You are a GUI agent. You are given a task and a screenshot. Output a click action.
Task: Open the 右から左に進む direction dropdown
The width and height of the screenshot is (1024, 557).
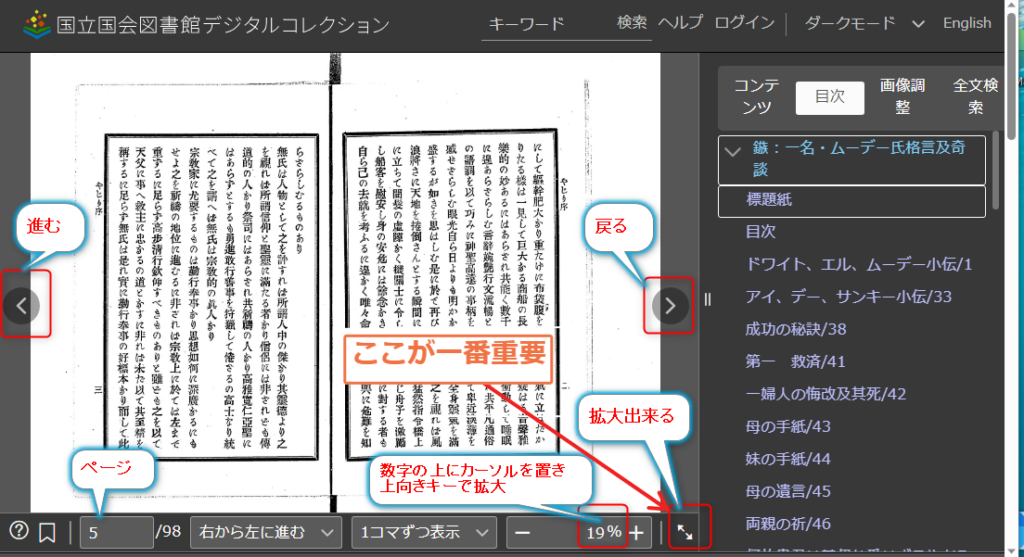(x=264, y=532)
